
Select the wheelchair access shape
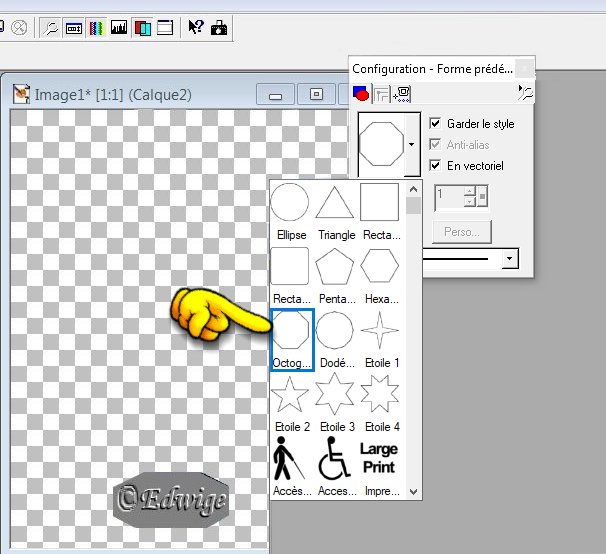335,467
